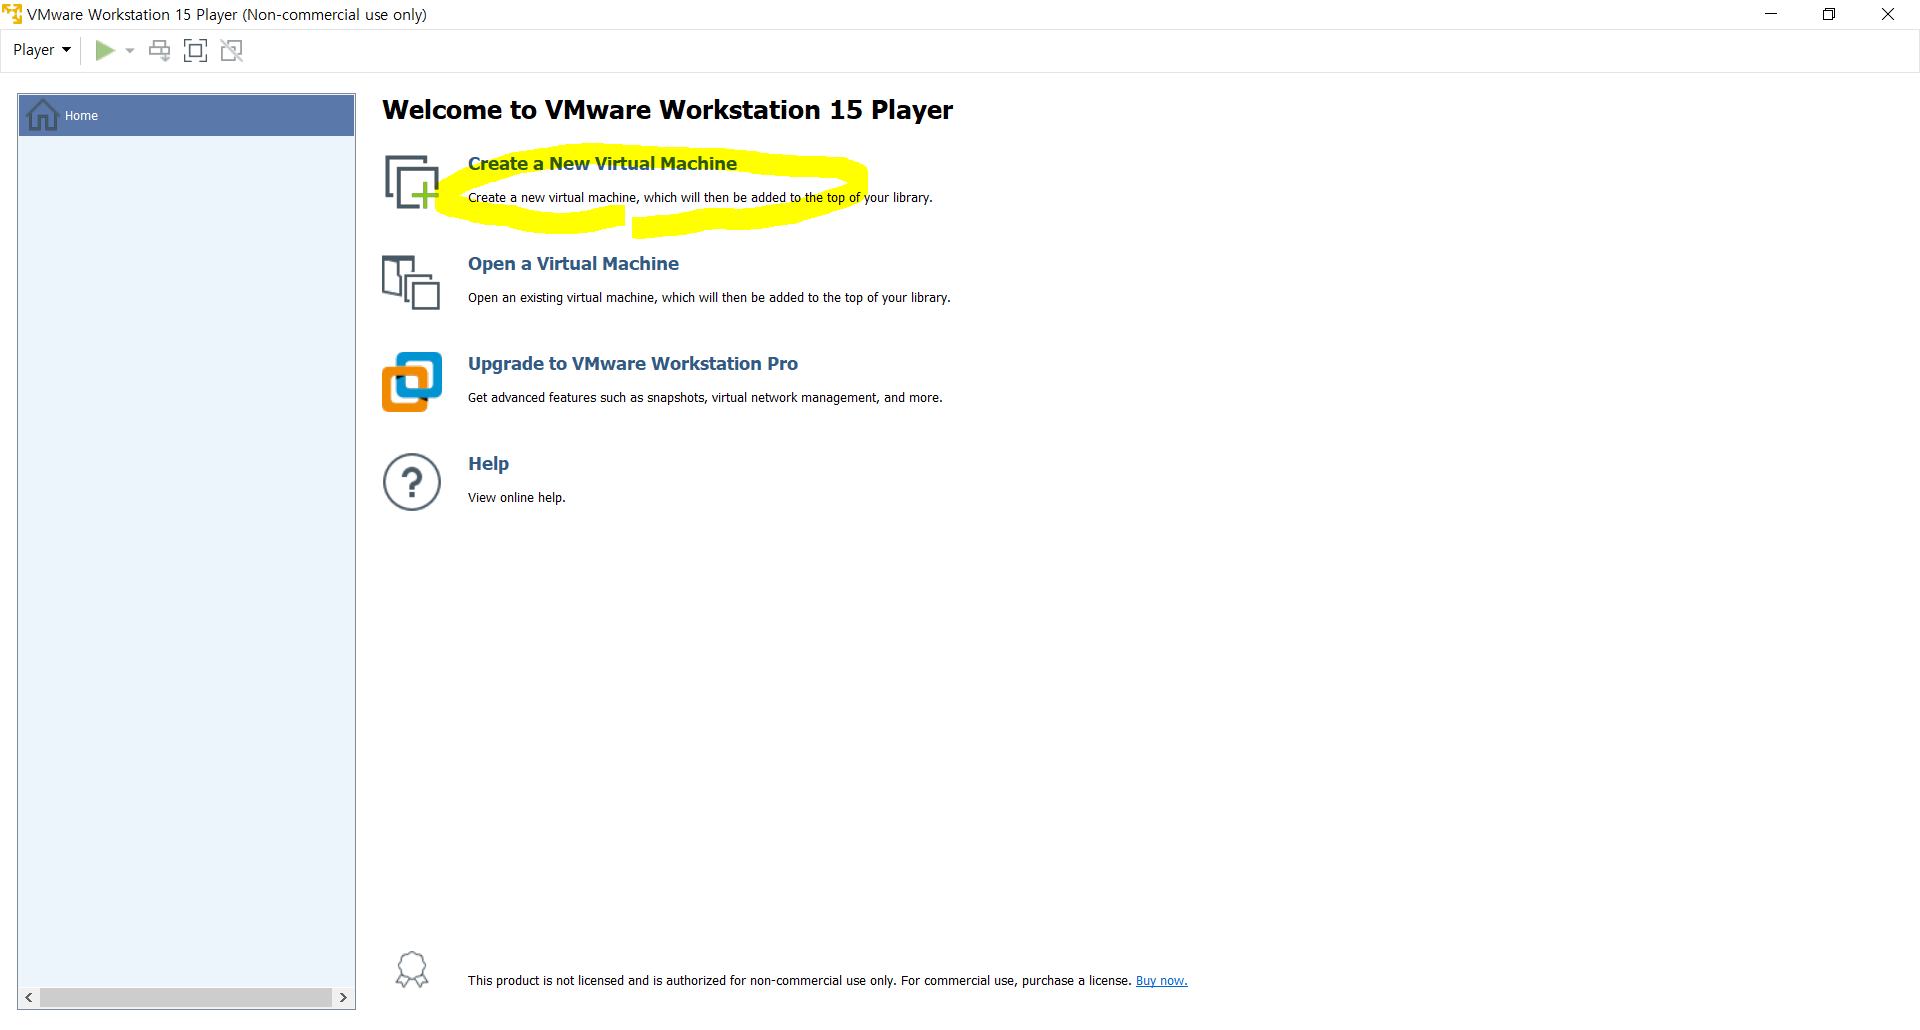
Task: Click the library horizontal scrollbar thumb
Action: (186, 998)
